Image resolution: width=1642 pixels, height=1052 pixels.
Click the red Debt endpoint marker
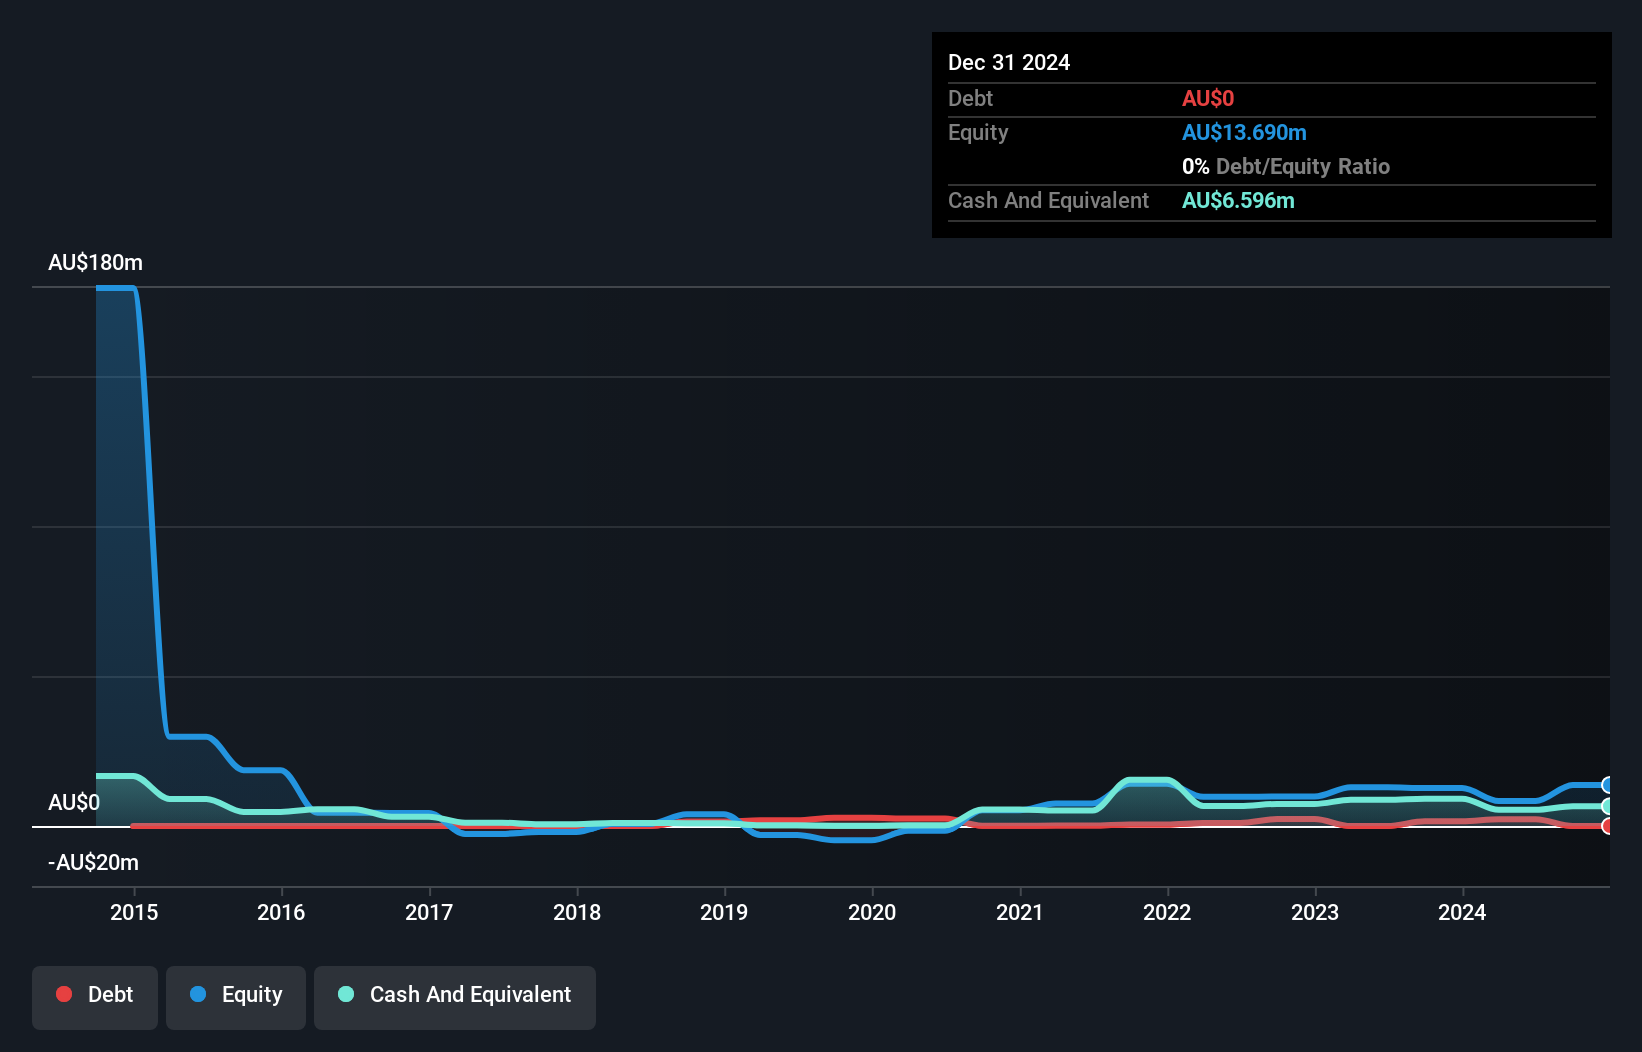[1607, 826]
